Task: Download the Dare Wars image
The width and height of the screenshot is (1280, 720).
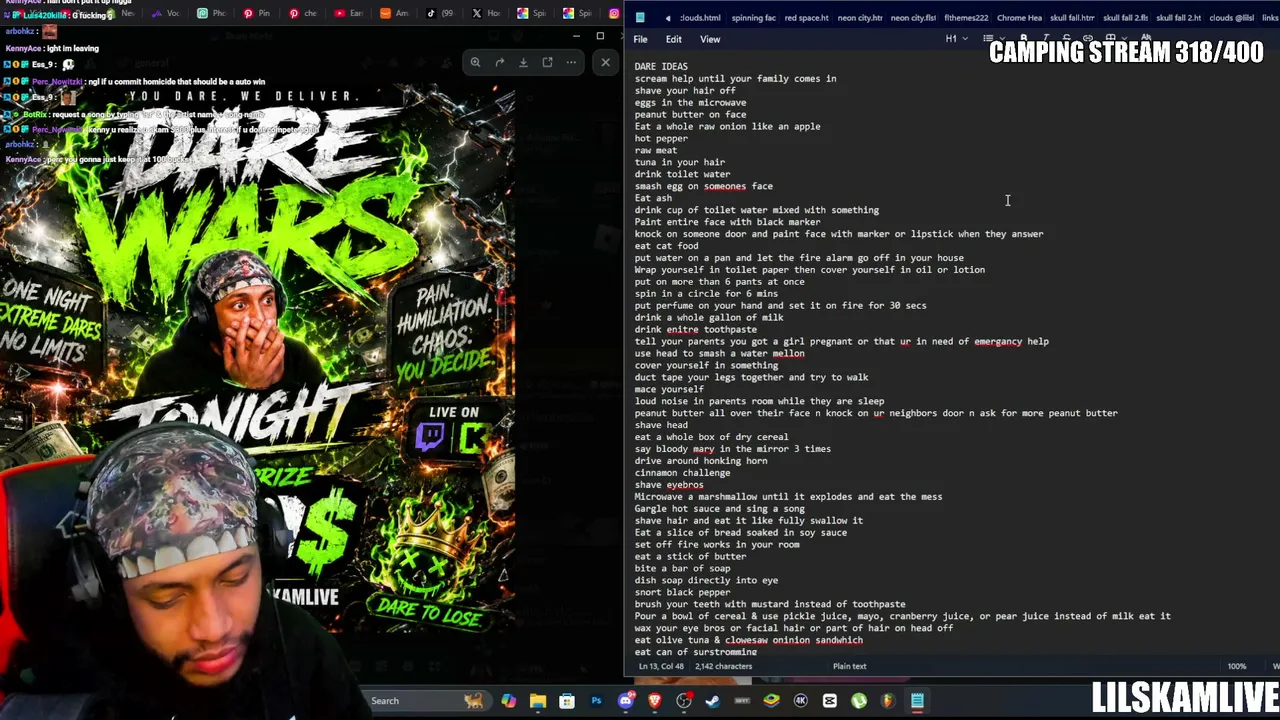Action: click(x=523, y=62)
